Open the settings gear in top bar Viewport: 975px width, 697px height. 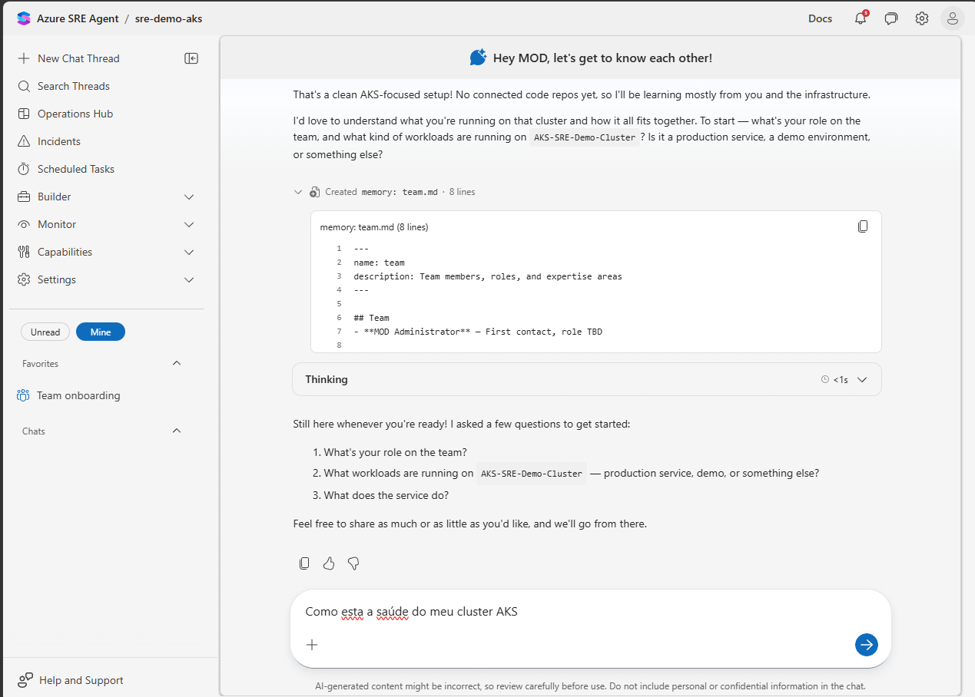click(x=922, y=19)
